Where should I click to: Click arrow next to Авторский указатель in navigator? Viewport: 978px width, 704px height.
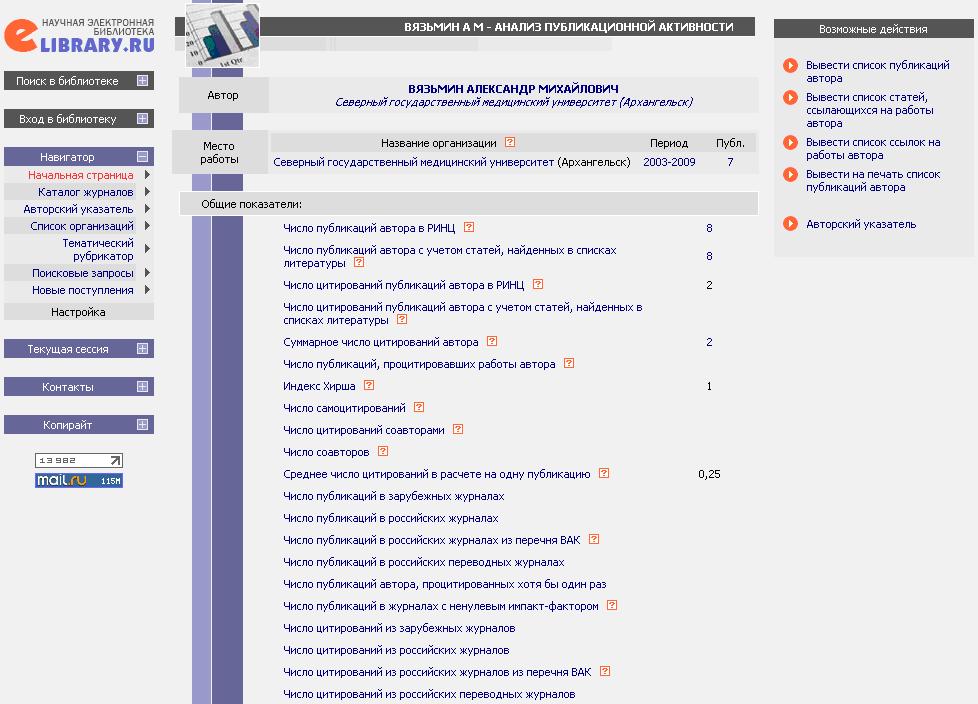[147, 208]
